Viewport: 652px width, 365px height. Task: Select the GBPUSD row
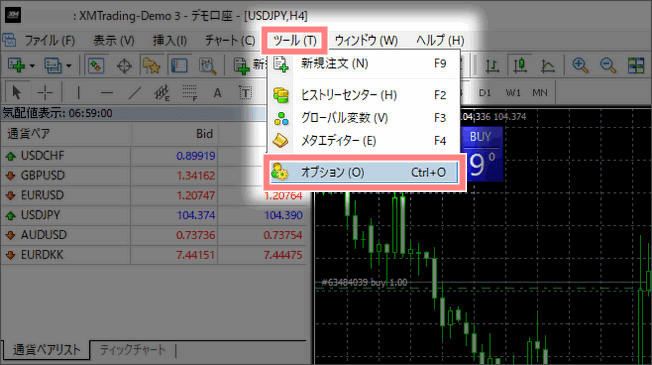[x=153, y=175]
